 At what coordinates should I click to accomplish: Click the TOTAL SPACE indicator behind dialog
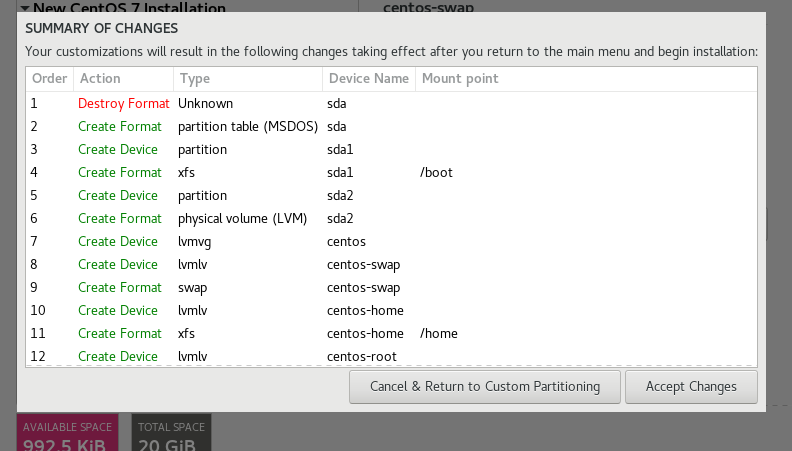[171, 433]
